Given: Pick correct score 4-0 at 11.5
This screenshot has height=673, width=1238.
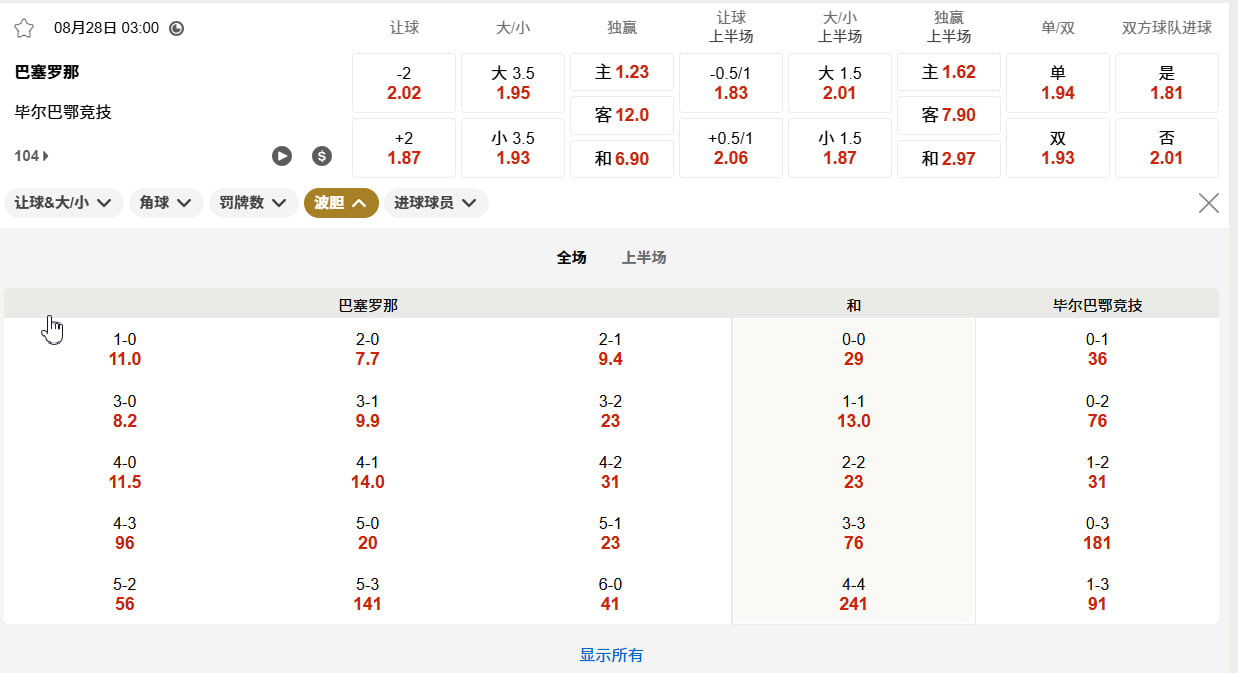Looking at the screenshot, I should (125, 472).
